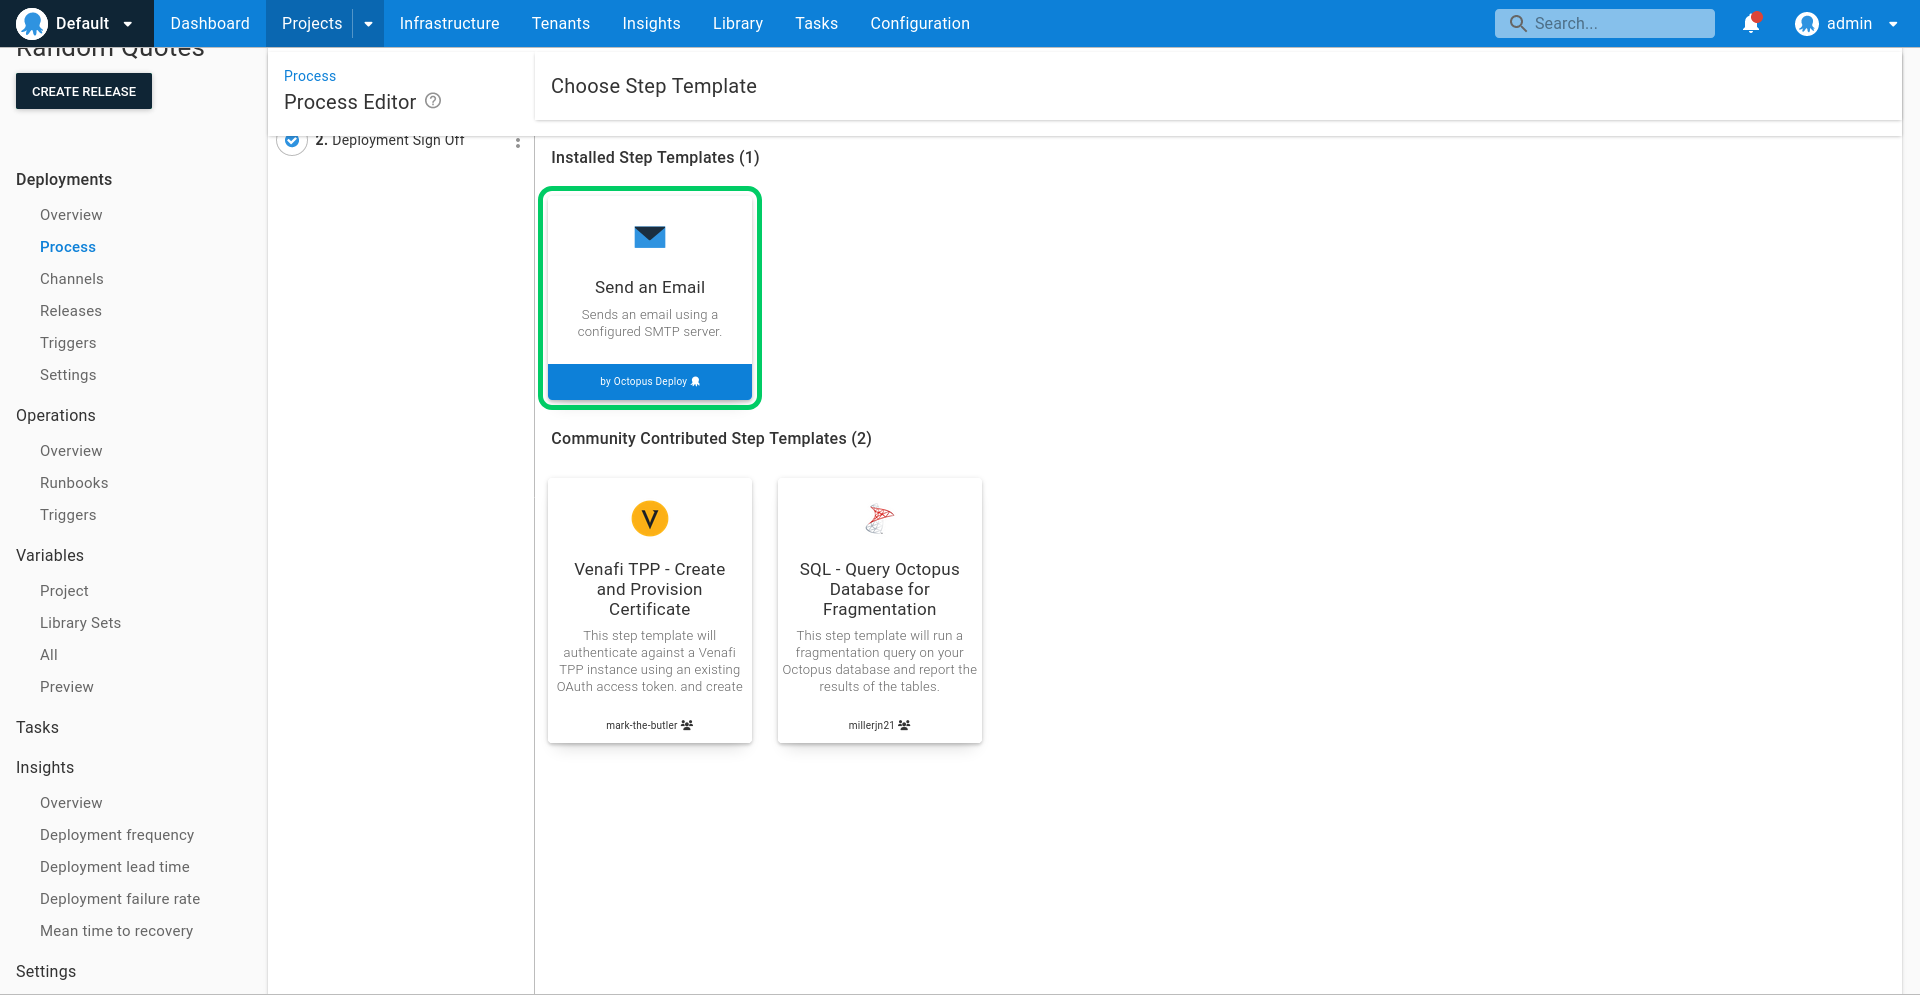Viewport: 1920px width, 995px height.
Task: Click the Venafi V logo icon
Action: [650, 519]
